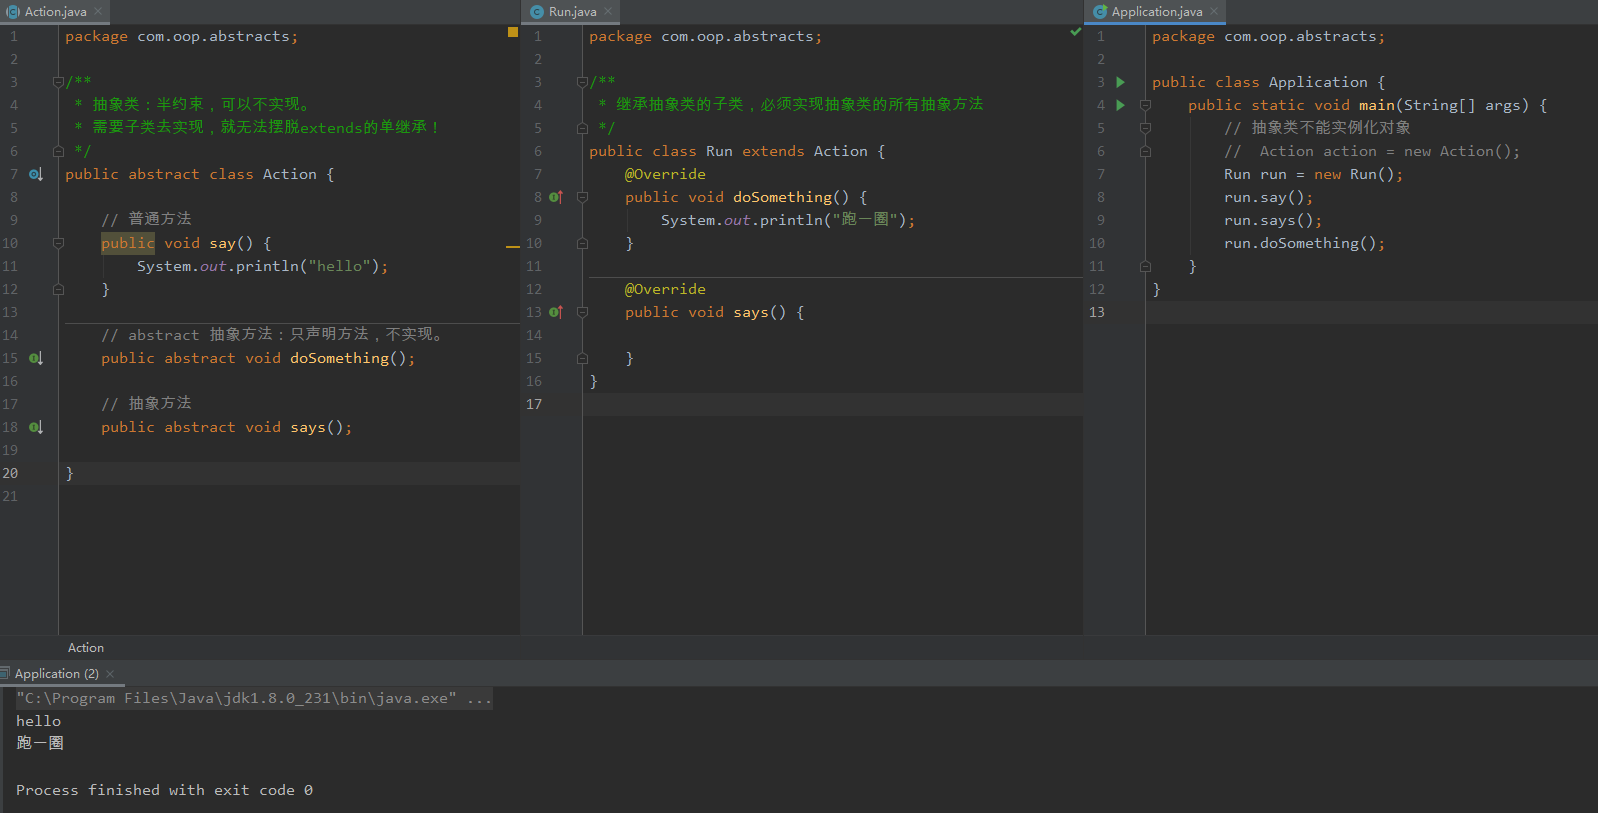The height and width of the screenshot is (813, 1598).
Task: Collapse the Javadoc comment in Action.java
Action: (58, 82)
